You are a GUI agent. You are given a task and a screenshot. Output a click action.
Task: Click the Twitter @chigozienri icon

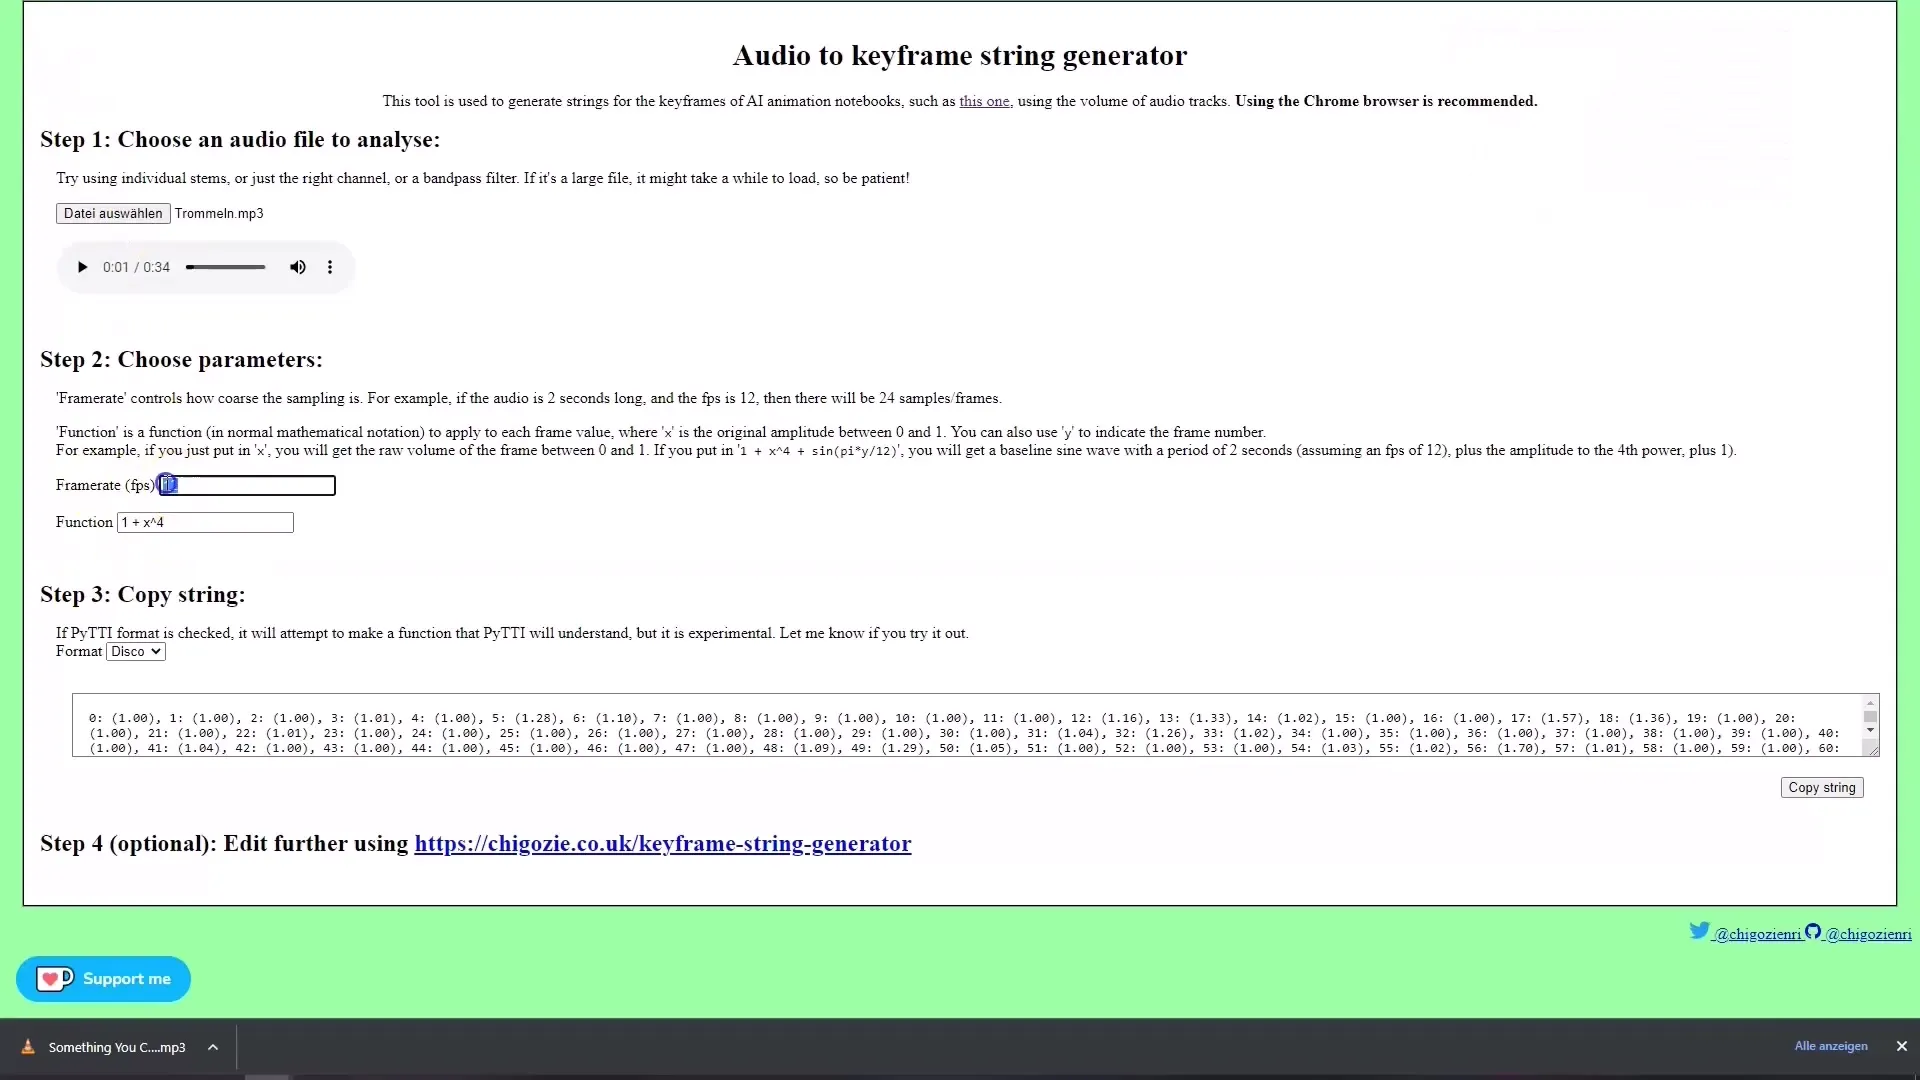(x=1700, y=931)
